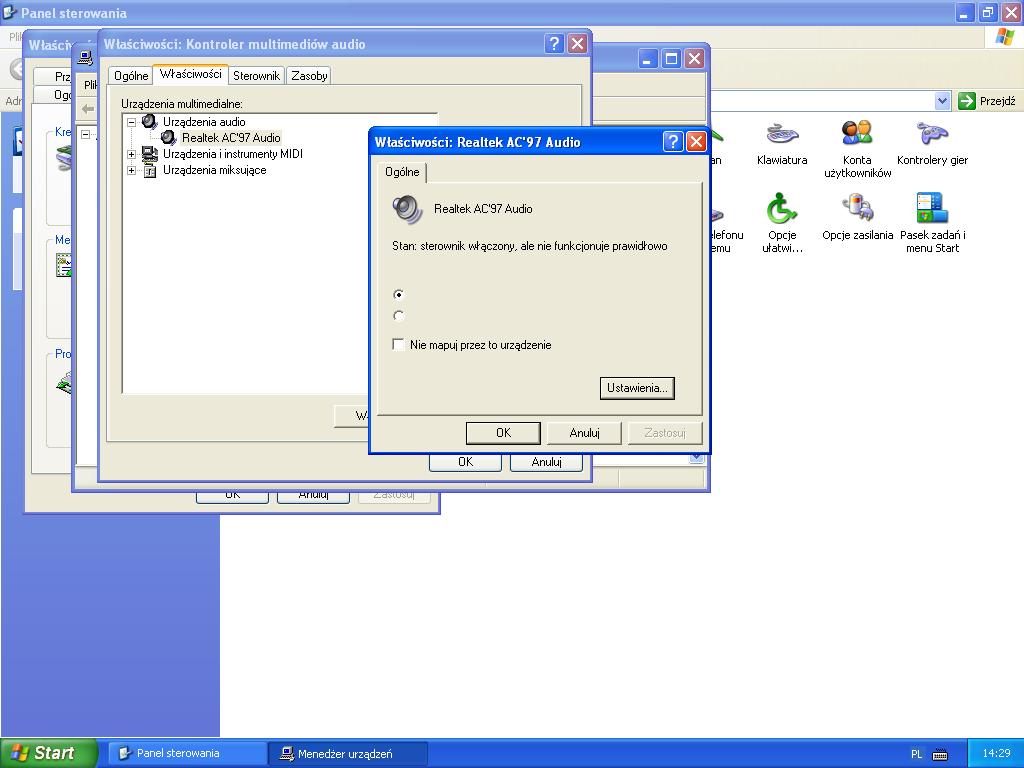Image resolution: width=1024 pixels, height=768 pixels.
Task: Click the back arrow in Menedżer urządzeń toolbar
Action: click(x=88, y=108)
